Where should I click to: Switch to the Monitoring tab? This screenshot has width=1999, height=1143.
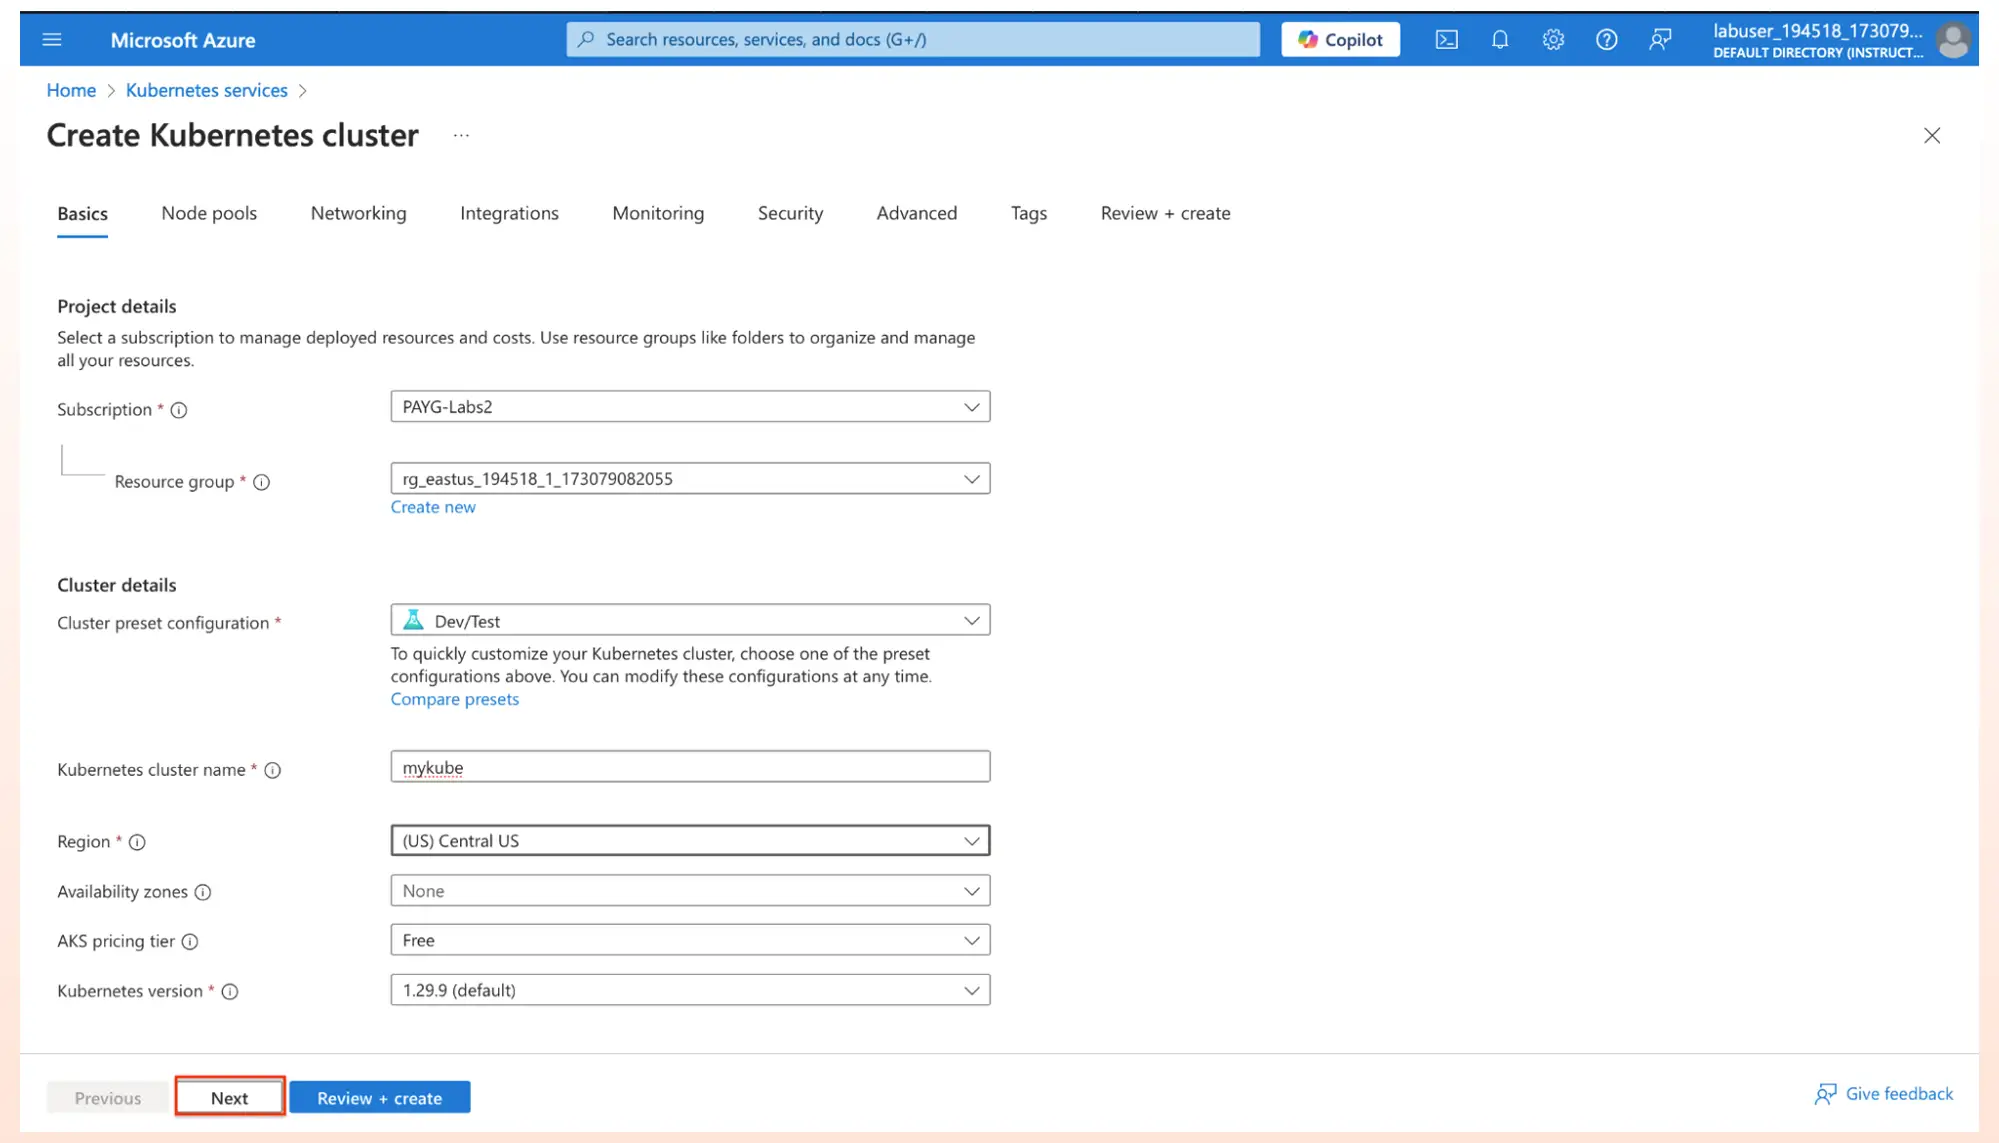658,213
